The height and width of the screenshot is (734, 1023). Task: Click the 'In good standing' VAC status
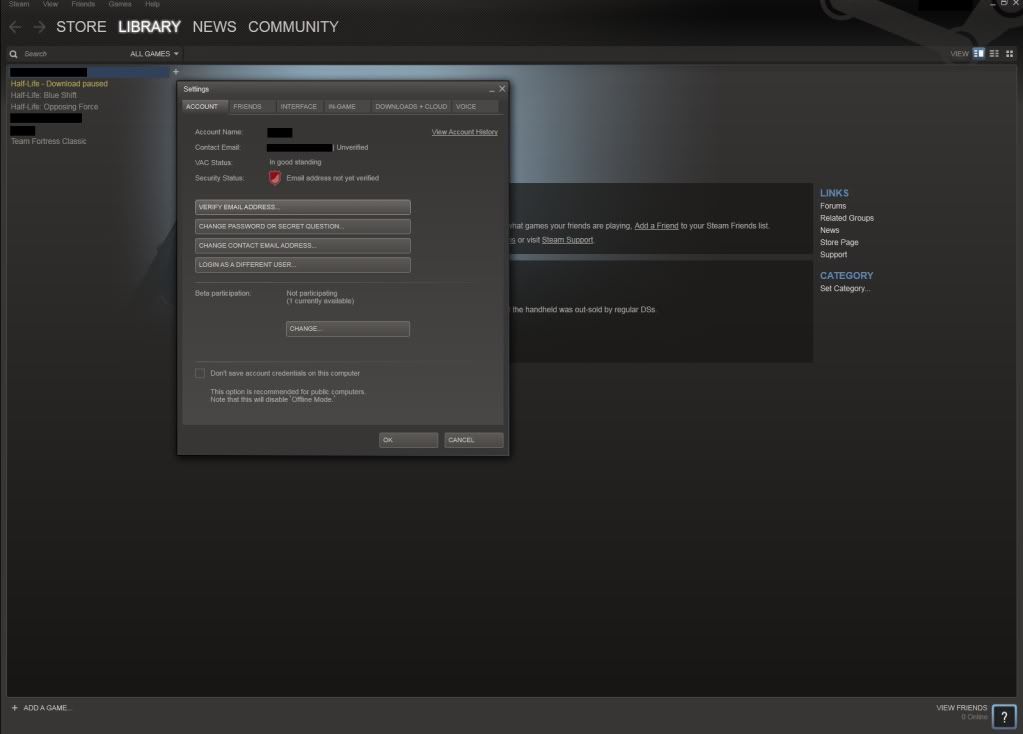[x=296, y=162]
